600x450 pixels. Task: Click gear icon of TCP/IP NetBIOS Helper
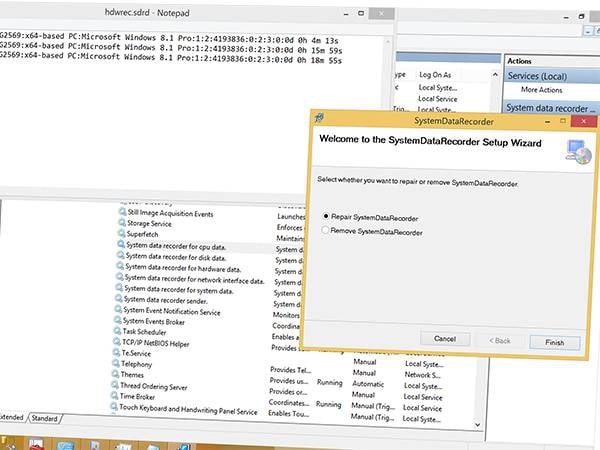coord(117,341)
